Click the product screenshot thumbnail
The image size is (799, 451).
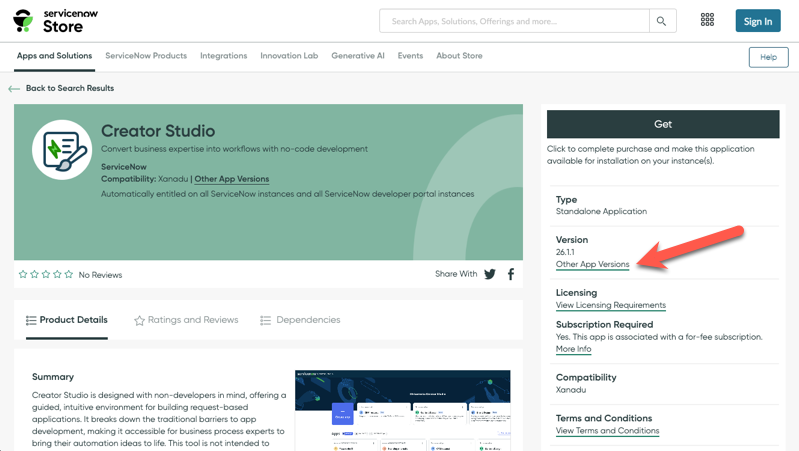coord(403,410)
